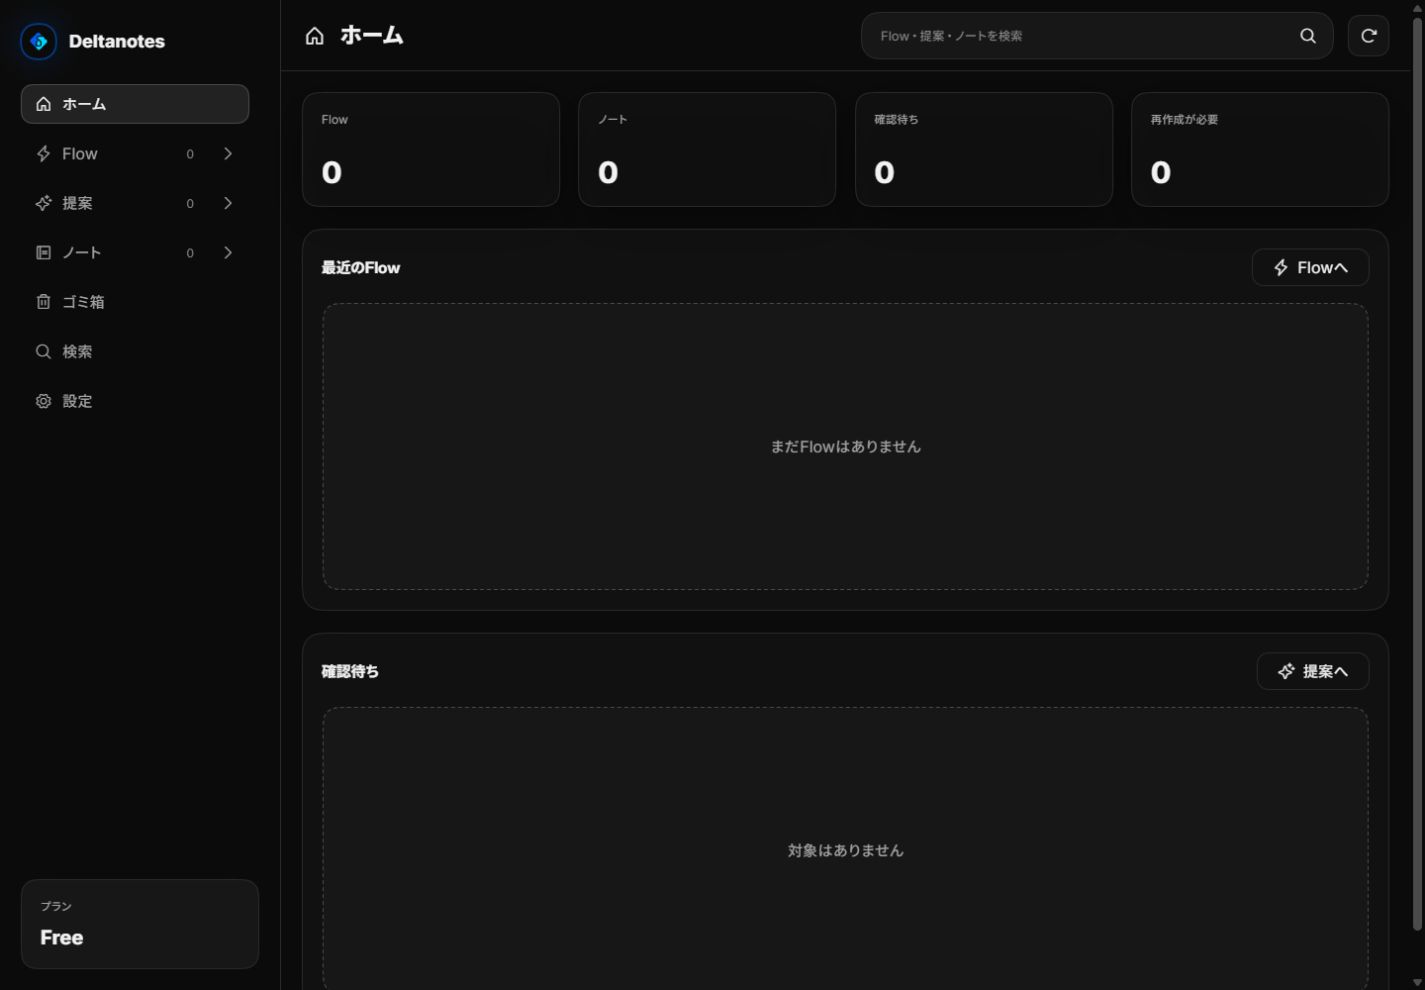Expand the 提案 sidebar chevron
The width and height of the screenshot is (1425, 990).
click(x=228, y=203)
